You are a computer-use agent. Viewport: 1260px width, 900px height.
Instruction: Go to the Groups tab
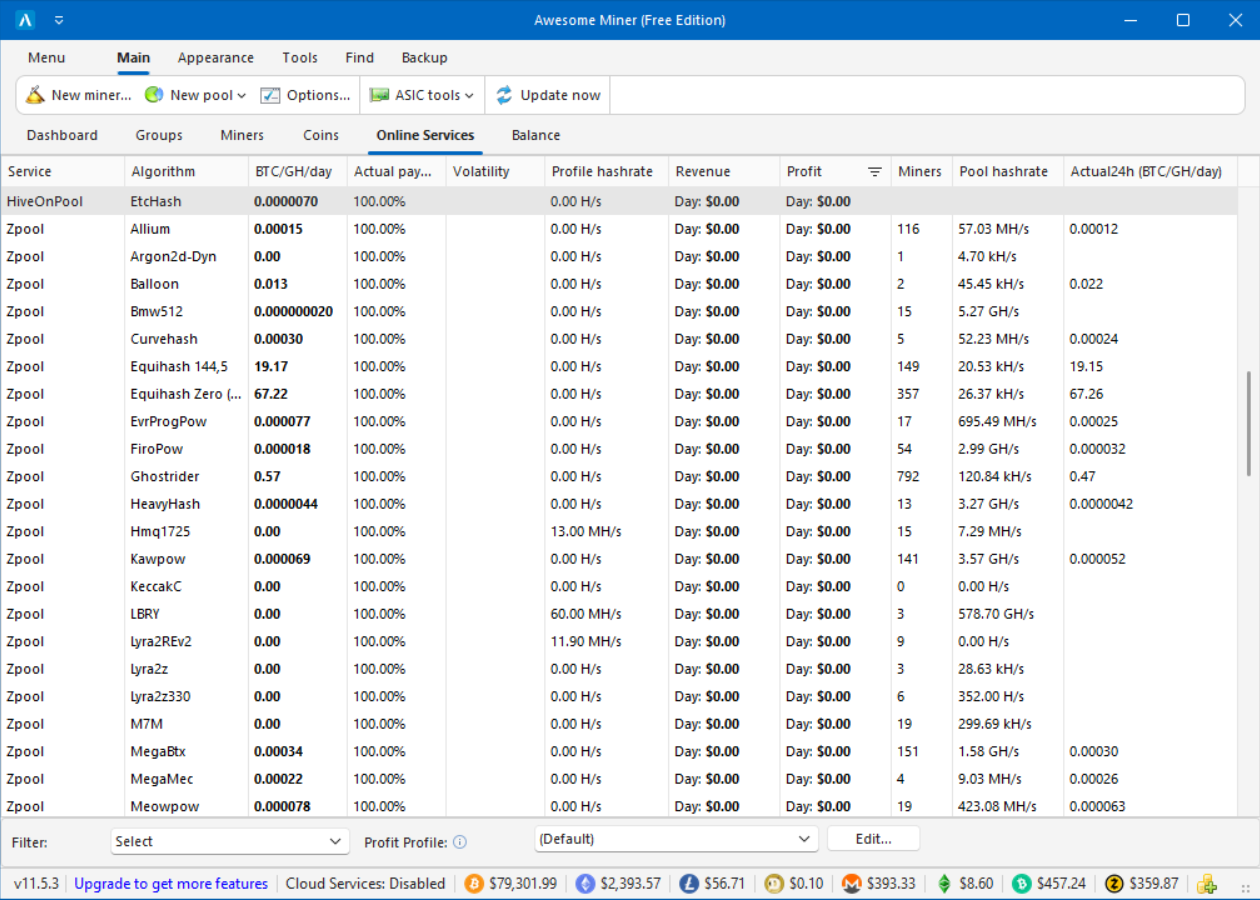click(x=159, y=135)
